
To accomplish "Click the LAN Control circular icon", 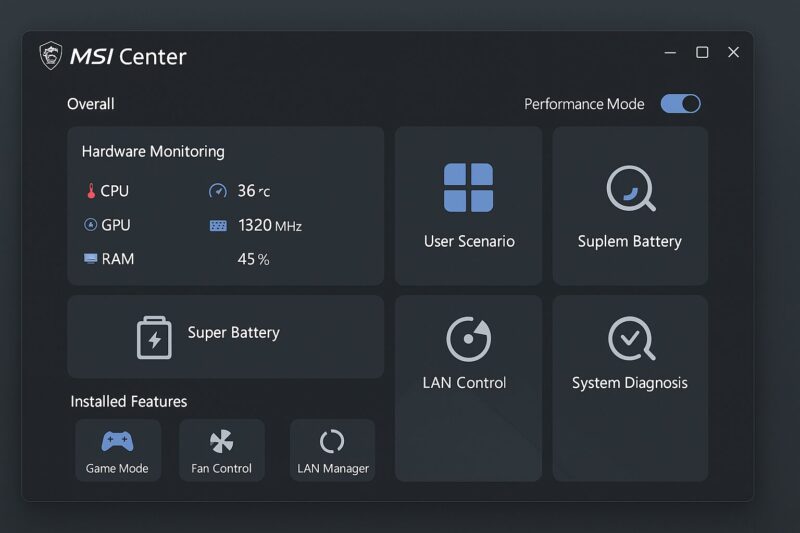I will [x=468, y=339].
